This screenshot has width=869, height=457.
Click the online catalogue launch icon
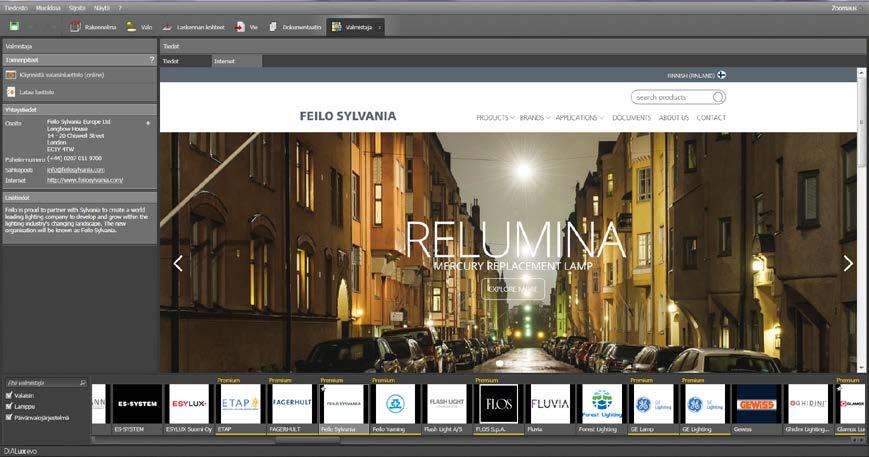11,75
